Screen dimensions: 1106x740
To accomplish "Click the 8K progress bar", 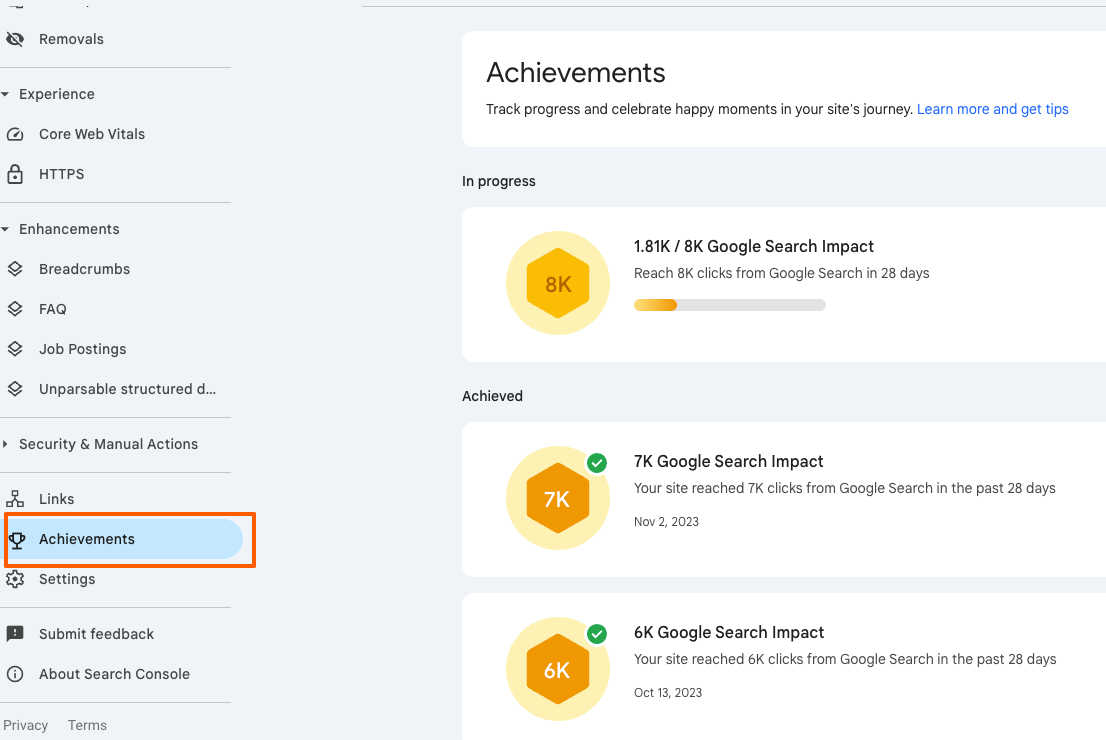I will click(729, 305).
